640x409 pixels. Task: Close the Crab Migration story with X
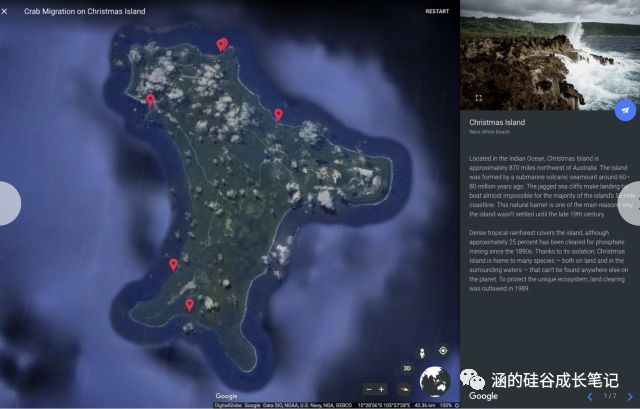tap(8, 11)
